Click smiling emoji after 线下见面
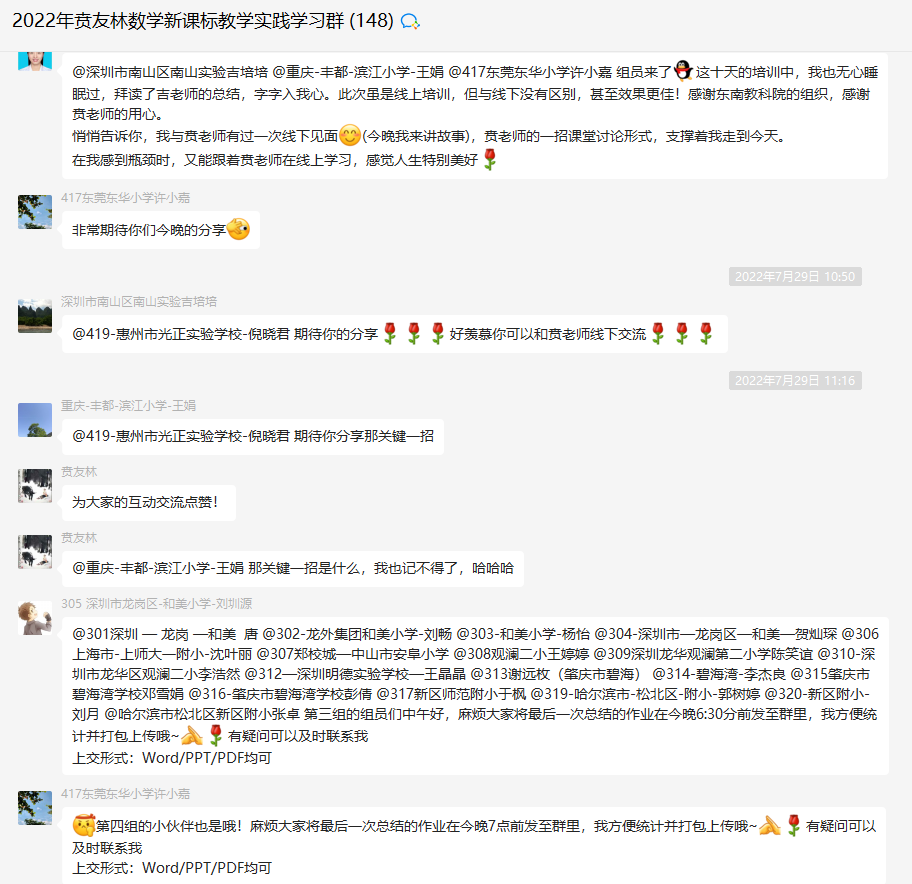 350,135
